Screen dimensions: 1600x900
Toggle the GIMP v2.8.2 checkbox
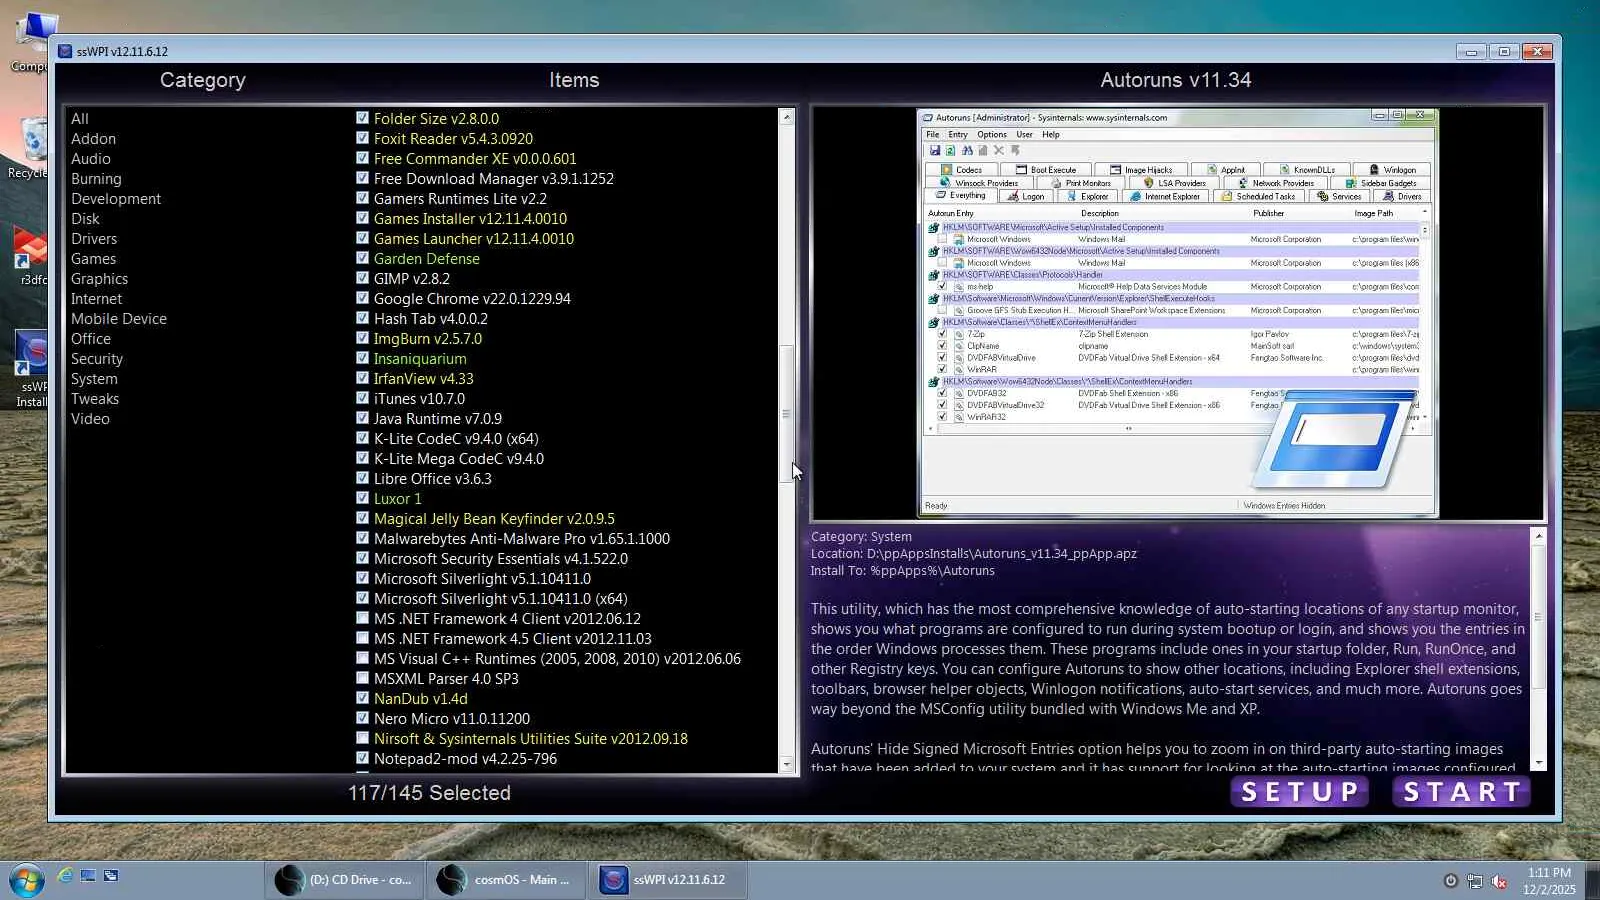363,278
